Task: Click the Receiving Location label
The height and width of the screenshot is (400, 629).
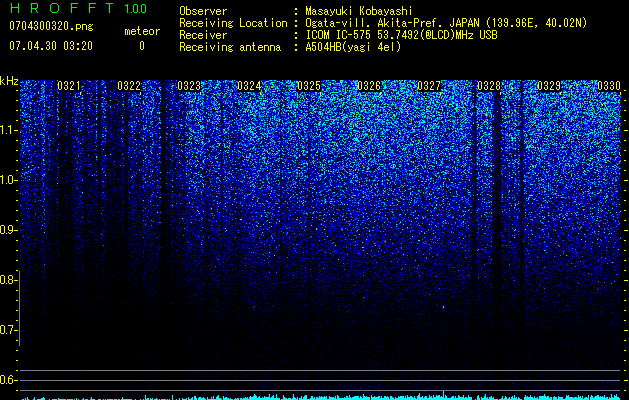Action: [x=233, y=23]
